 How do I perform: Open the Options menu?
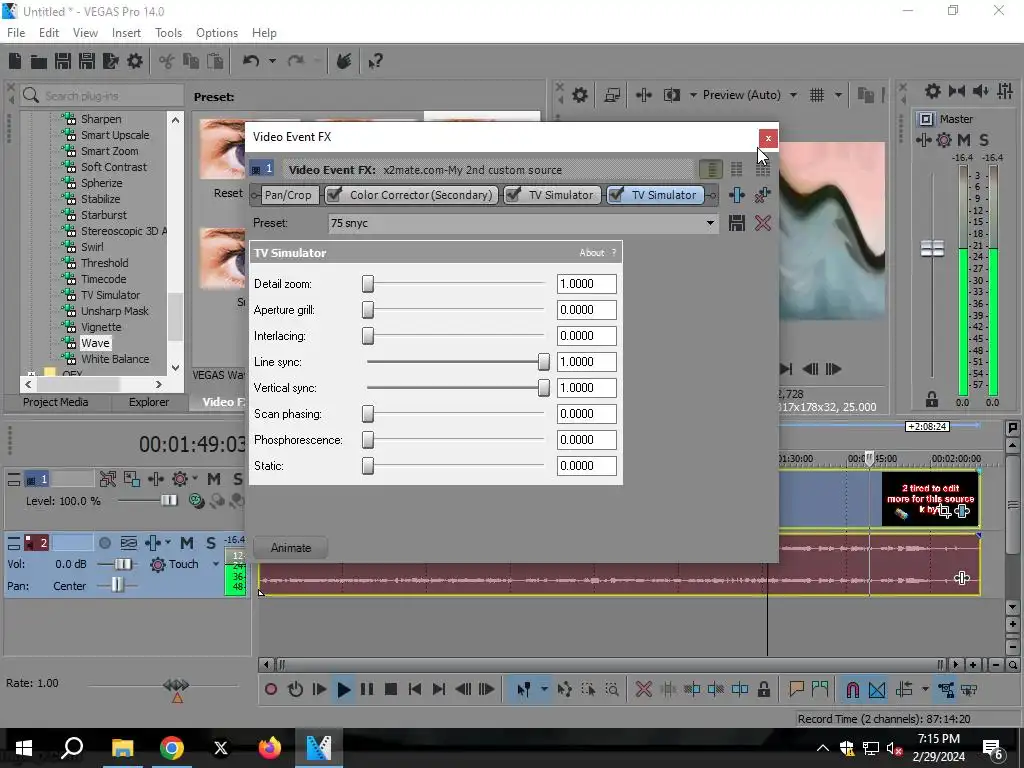(217, 33)
